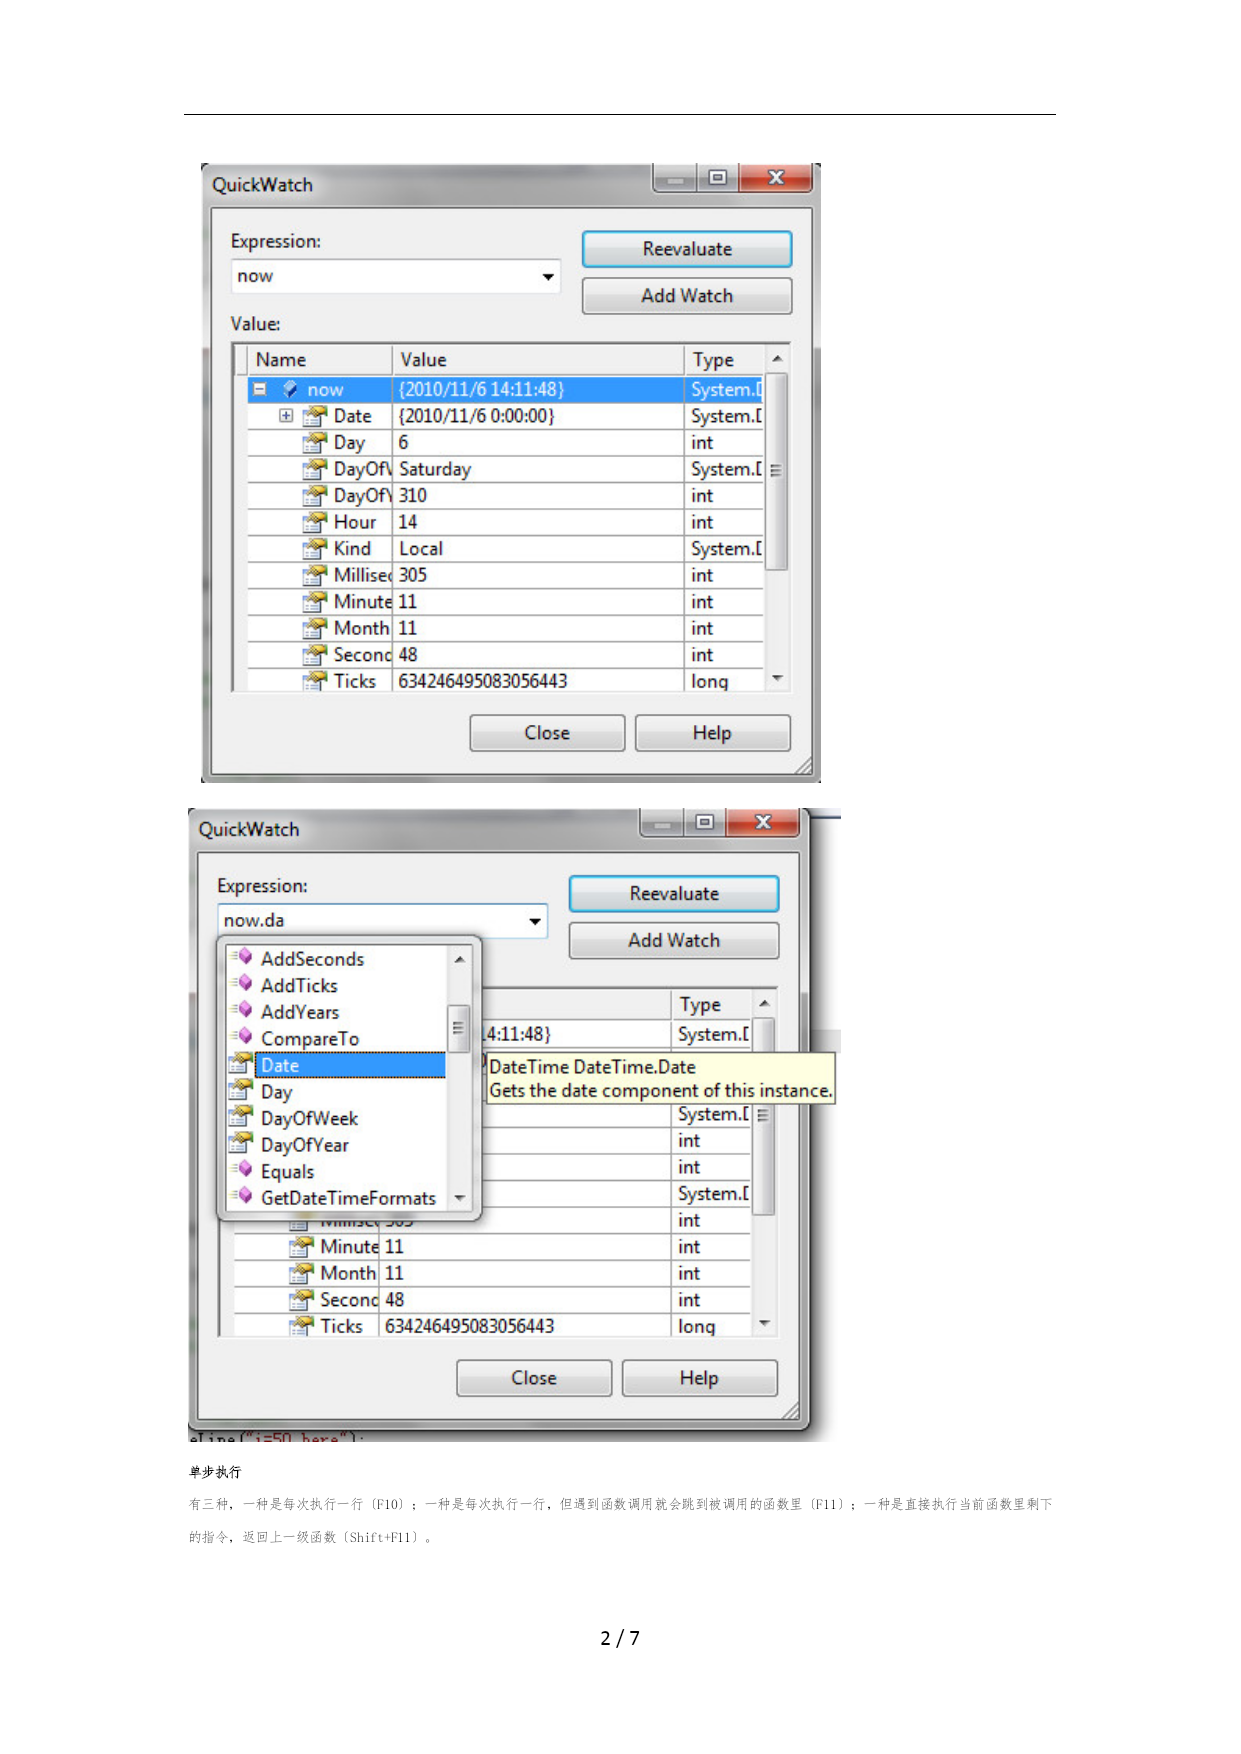Click the property icon beside autocomplete Date
The height and width of the screenshot is (1754, 1241).
[x=241, y=1064]
